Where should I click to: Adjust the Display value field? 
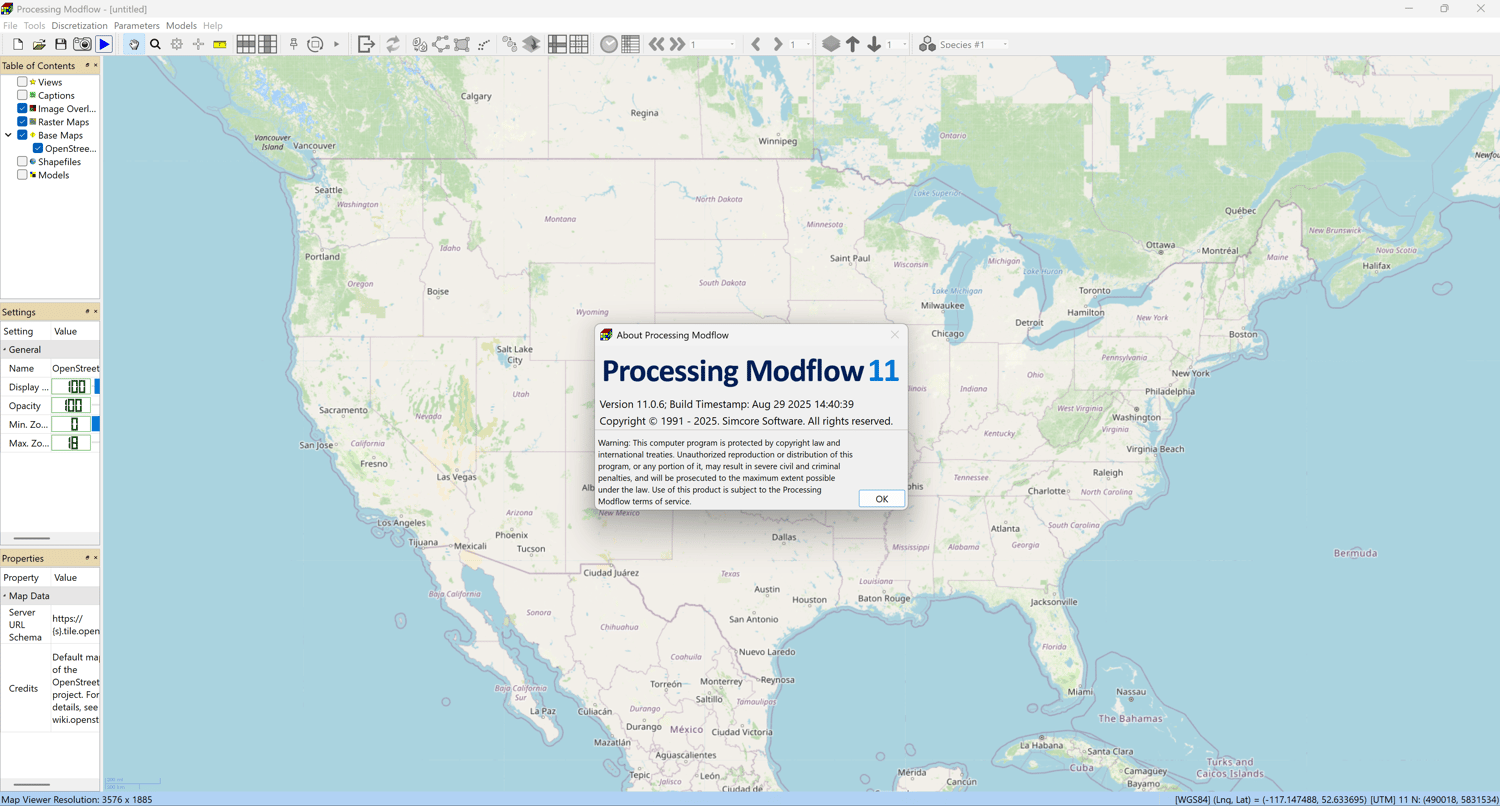click(x=71, y=387)
